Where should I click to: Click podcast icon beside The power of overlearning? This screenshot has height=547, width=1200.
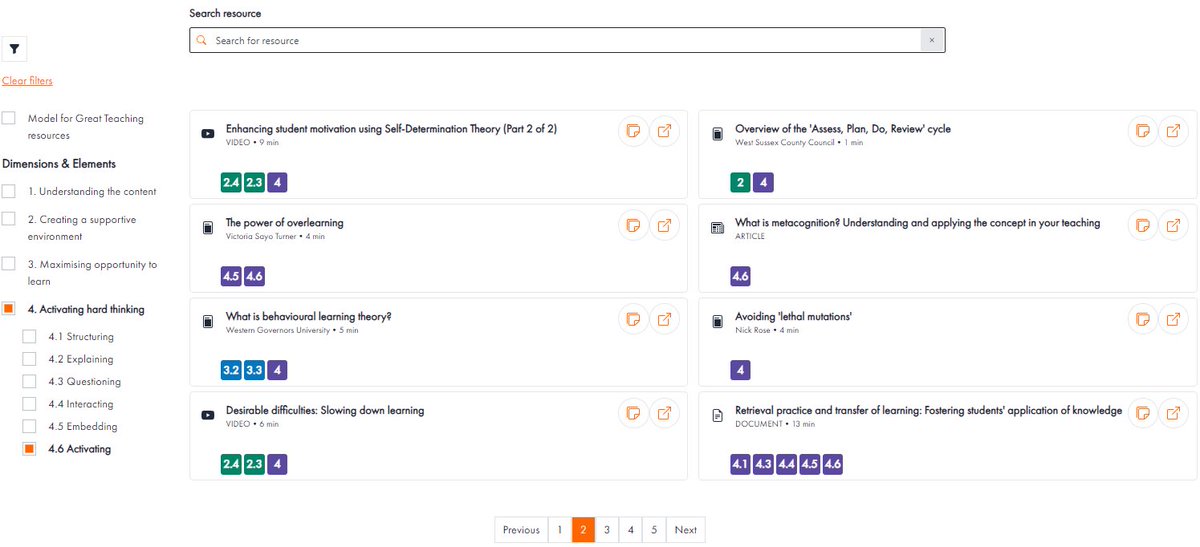click(x=208, y=228)
